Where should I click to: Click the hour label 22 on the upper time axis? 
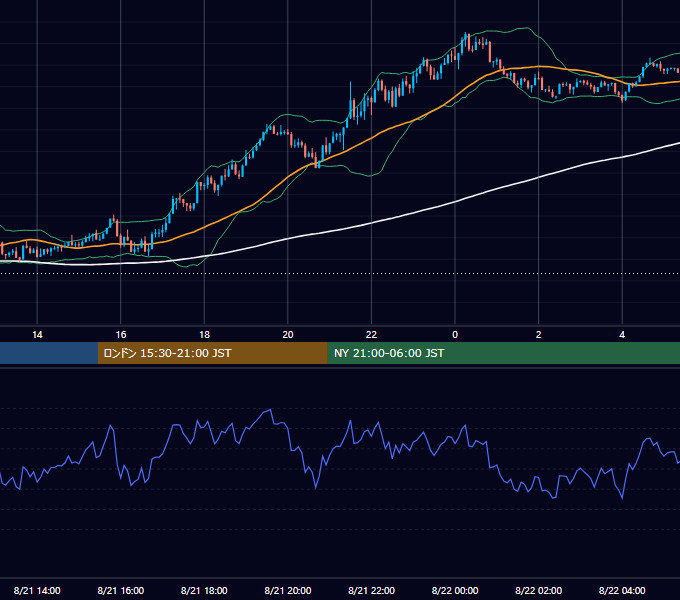coord(371,335)
